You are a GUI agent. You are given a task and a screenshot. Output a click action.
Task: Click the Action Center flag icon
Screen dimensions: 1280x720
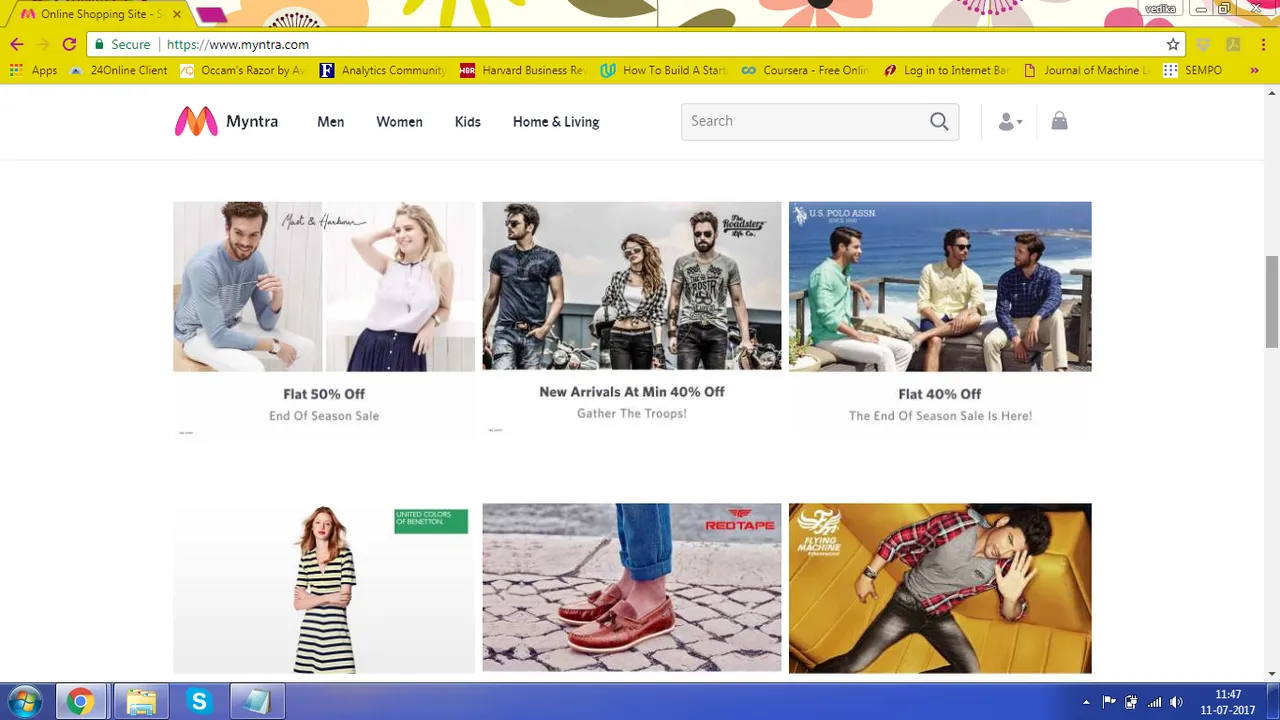pos(1109,702)
